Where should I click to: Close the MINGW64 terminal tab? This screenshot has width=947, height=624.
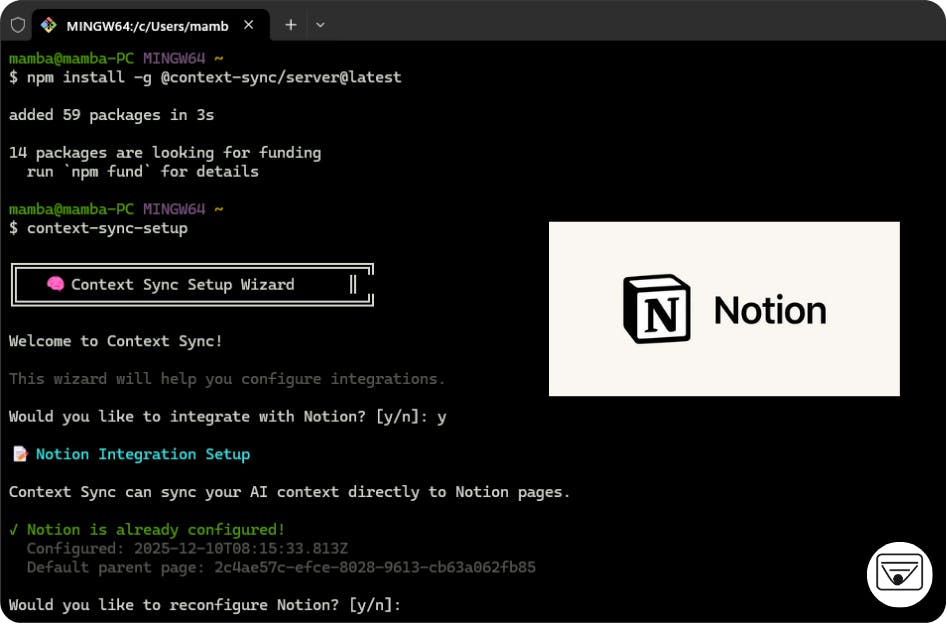(x=248, y=25)
